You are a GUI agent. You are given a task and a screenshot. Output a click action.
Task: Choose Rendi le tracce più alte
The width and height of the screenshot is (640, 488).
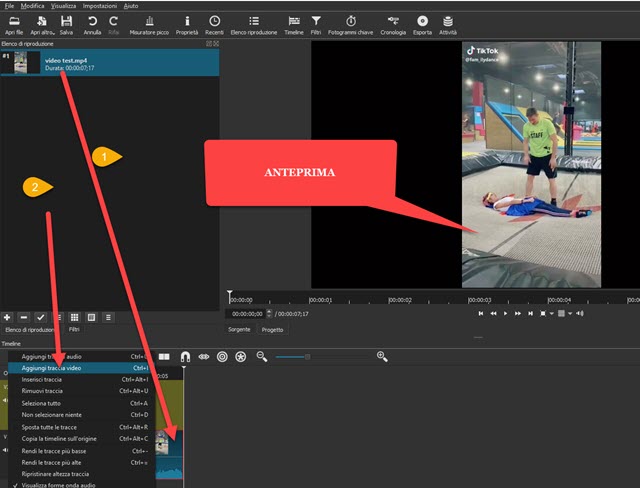pyautogui.click(x=82, y=462)
